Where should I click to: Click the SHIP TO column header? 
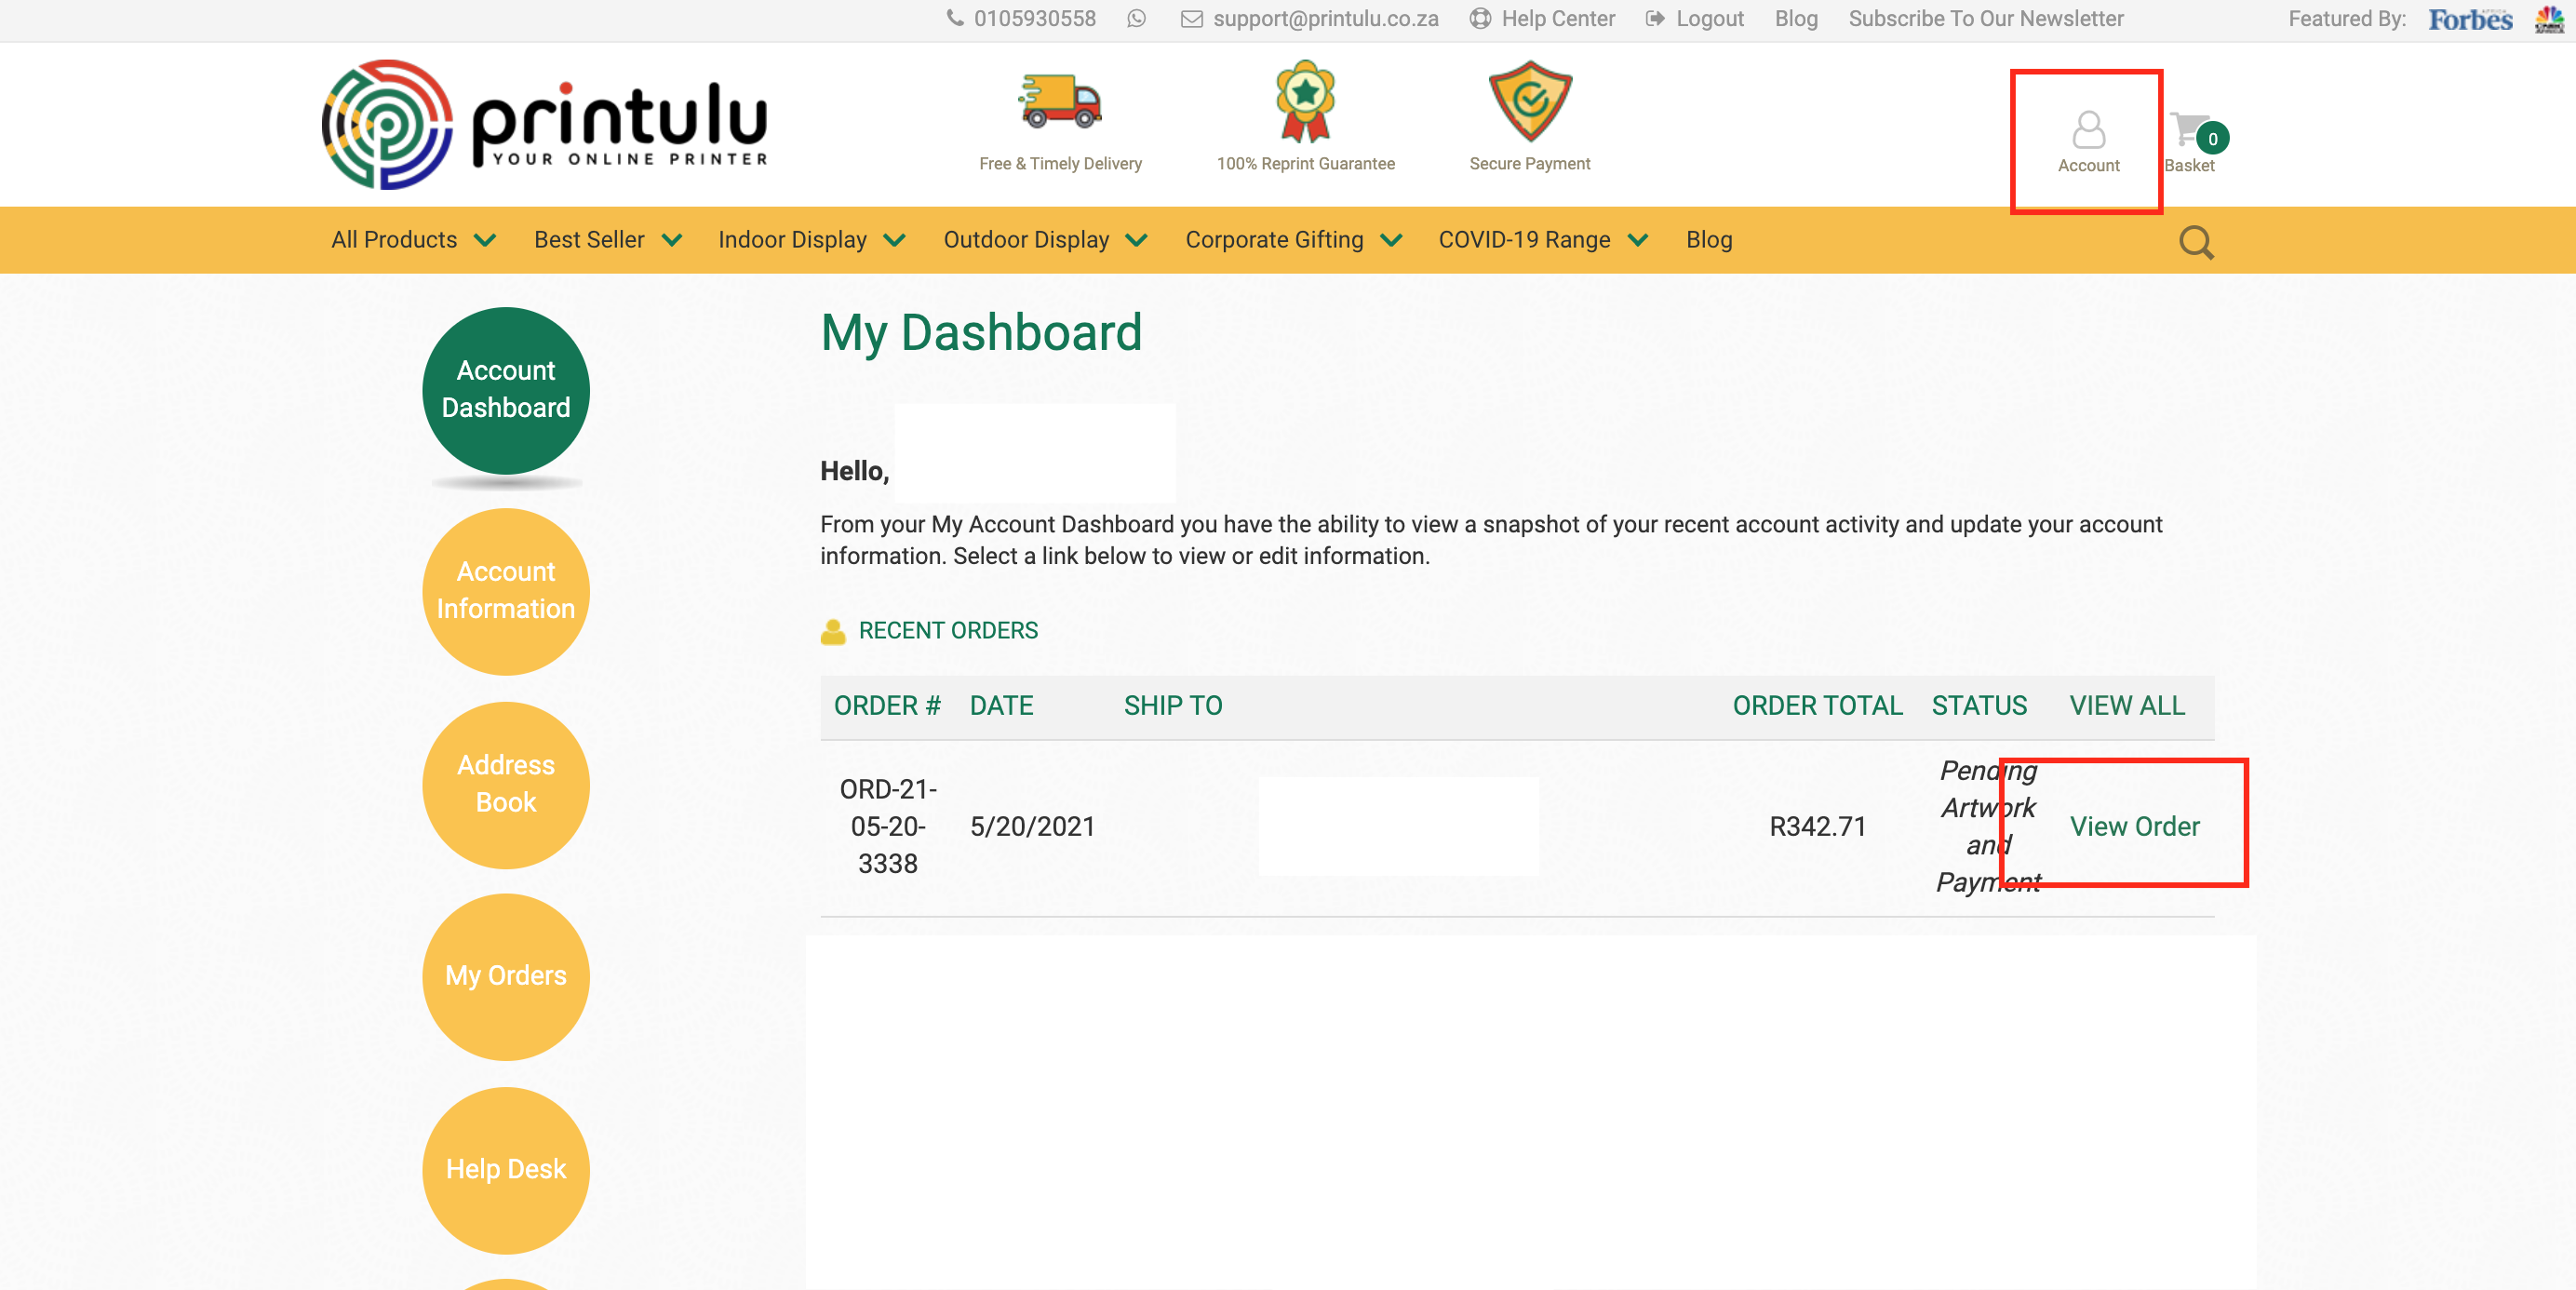[1173, 706]
